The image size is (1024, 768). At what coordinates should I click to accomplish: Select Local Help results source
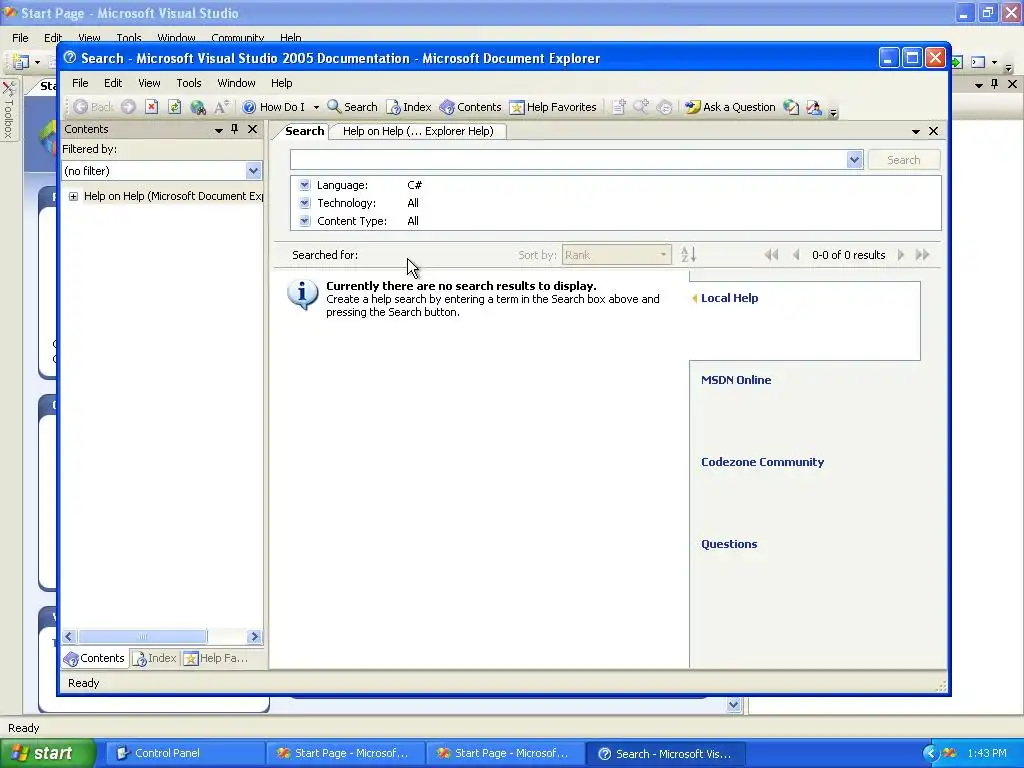(x=729, y=298)
